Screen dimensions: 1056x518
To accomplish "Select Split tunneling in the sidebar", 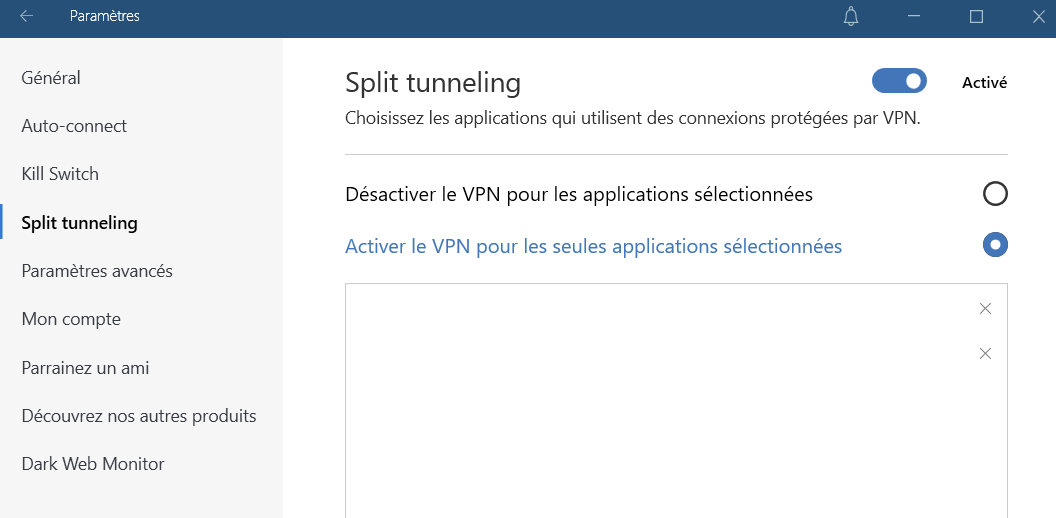I will (x=79, y=223).
